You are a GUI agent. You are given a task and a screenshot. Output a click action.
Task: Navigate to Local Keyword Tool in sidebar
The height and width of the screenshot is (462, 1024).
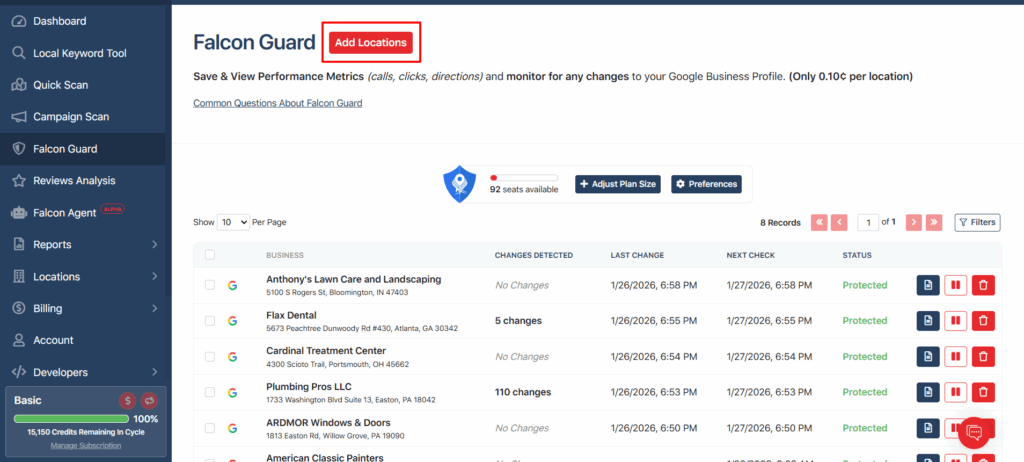(80, 53)
